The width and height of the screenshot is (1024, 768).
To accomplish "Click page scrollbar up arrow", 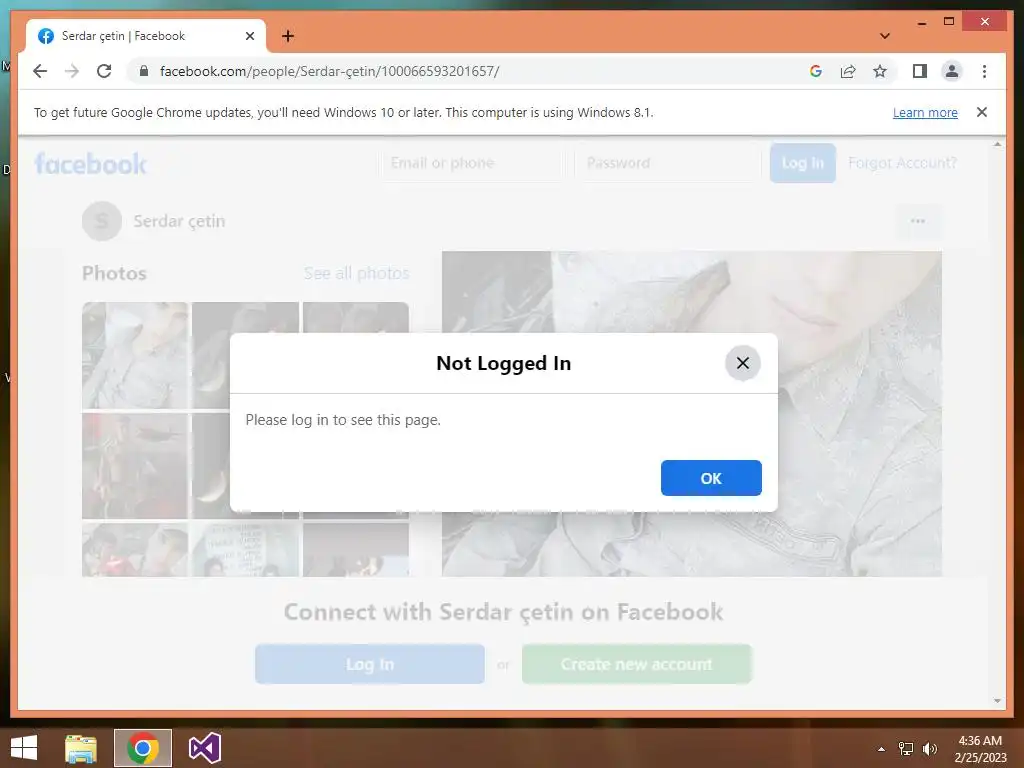I will 997,144.
